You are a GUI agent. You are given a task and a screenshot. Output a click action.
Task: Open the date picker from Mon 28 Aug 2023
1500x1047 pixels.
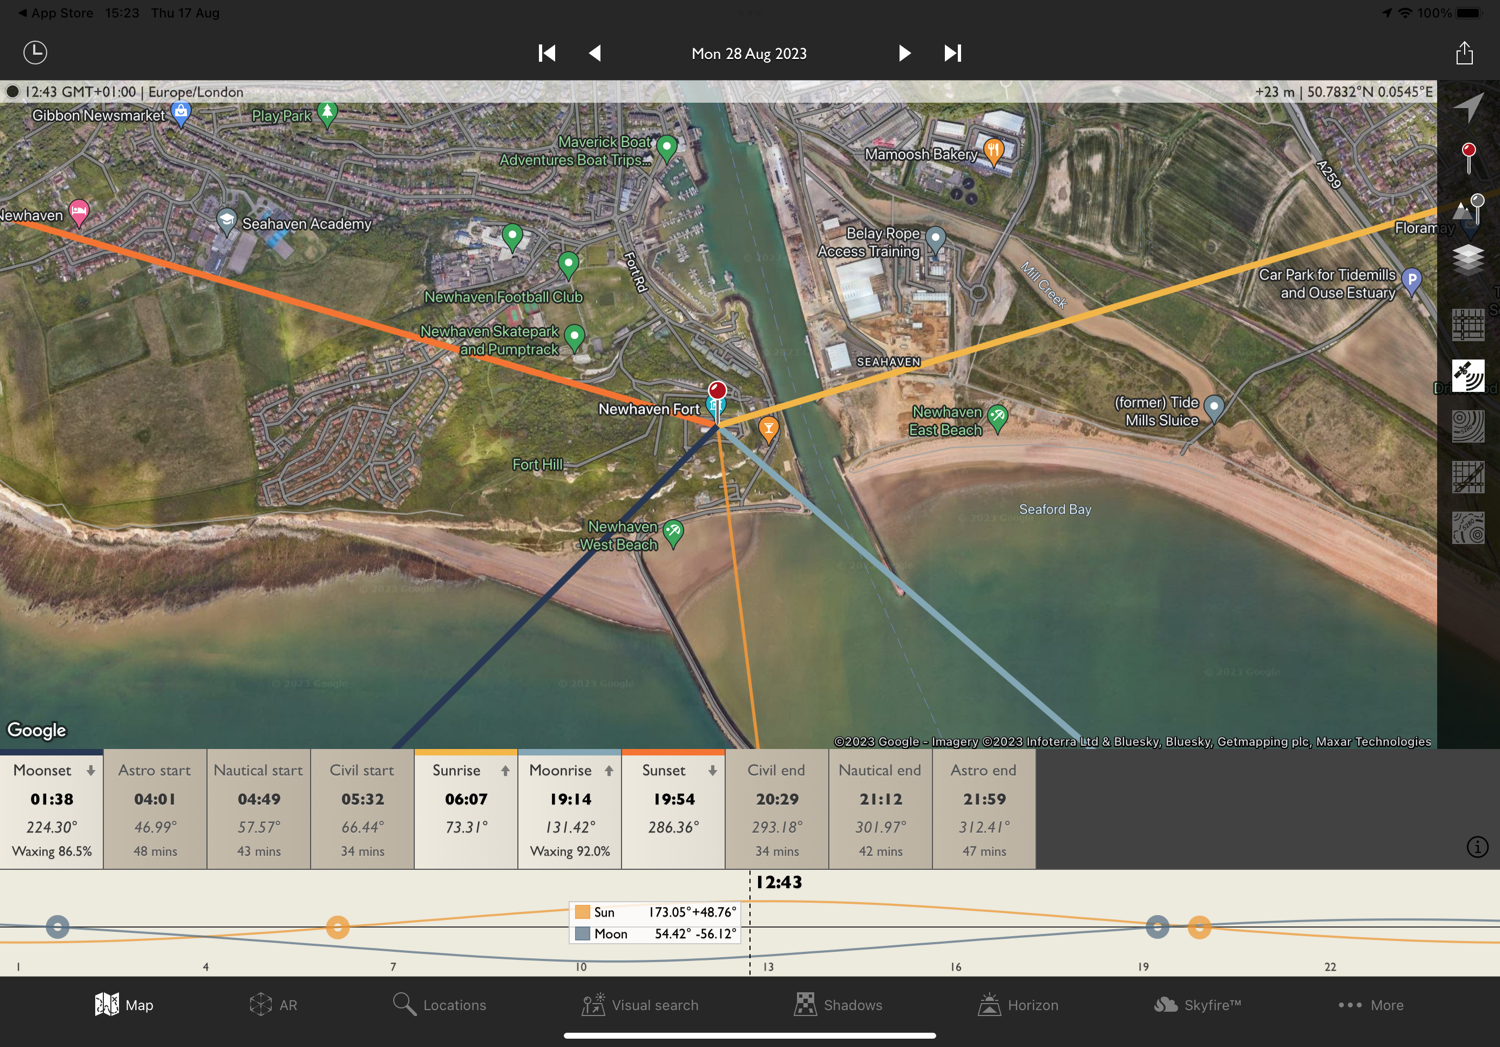749,54
